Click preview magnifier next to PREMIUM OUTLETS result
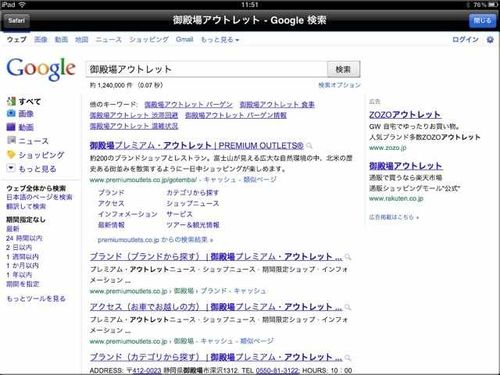 309,146
